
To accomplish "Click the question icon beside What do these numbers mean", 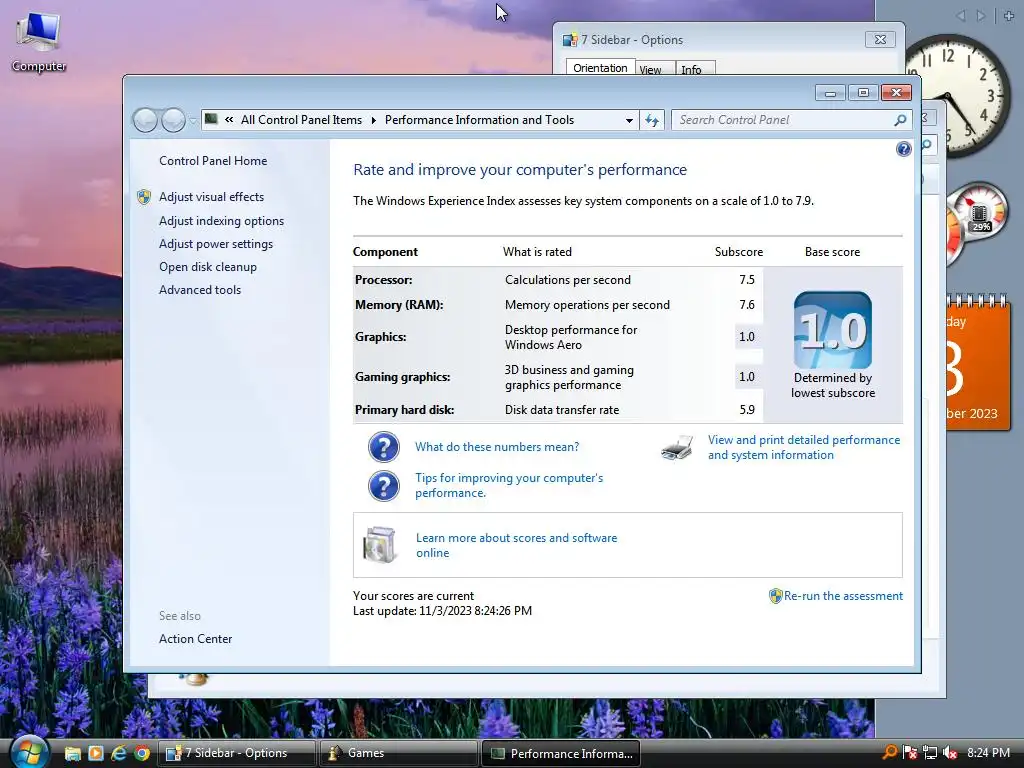I will pos(384,447).
